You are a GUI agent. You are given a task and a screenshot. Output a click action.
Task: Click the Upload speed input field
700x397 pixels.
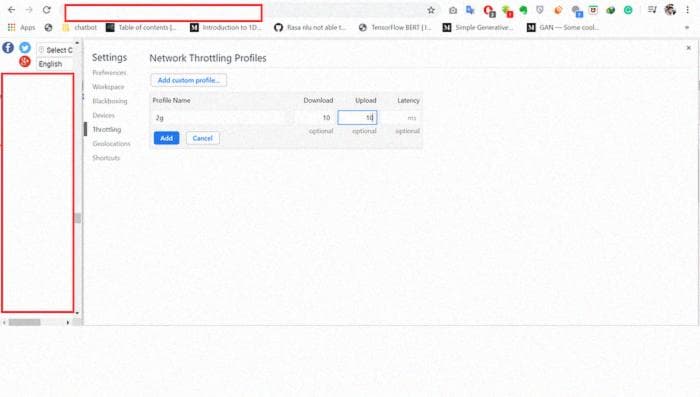[x=357, y=118]
